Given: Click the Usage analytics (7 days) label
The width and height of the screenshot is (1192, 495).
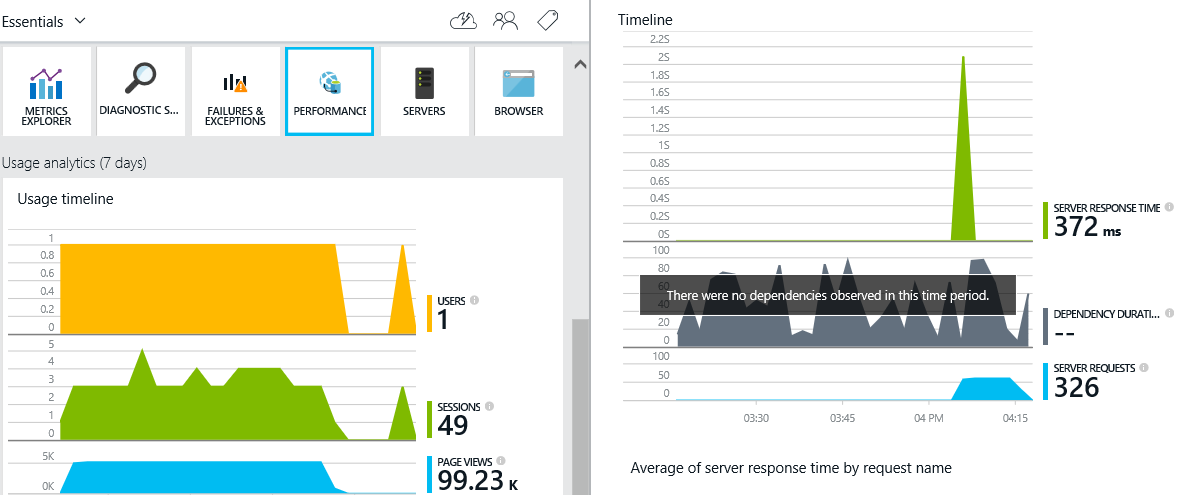Looking at the screenshot, I should (74, 163).
